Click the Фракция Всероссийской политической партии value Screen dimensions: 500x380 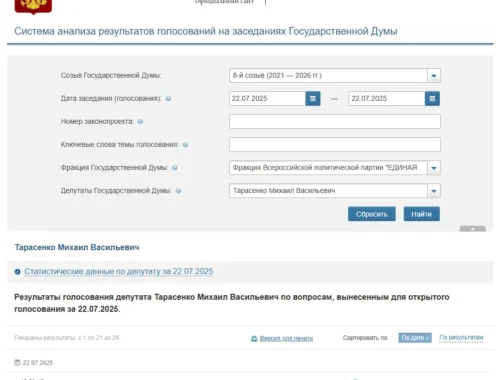(325, 168)
